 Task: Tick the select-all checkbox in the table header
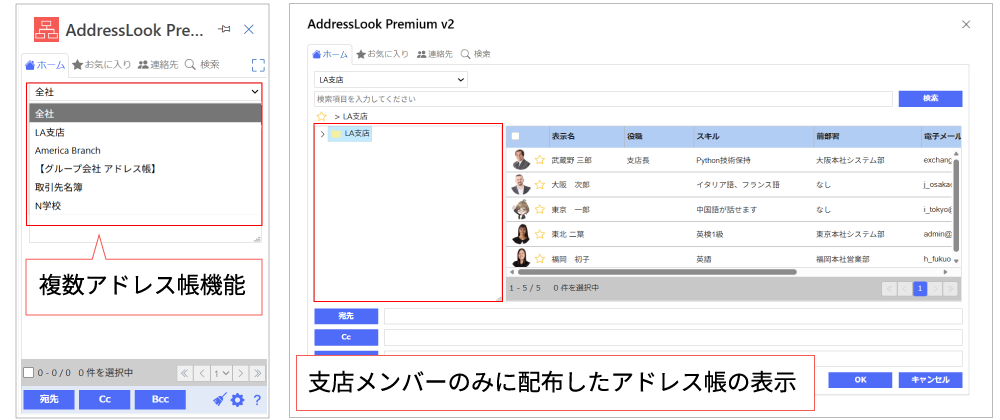(516, 135)
